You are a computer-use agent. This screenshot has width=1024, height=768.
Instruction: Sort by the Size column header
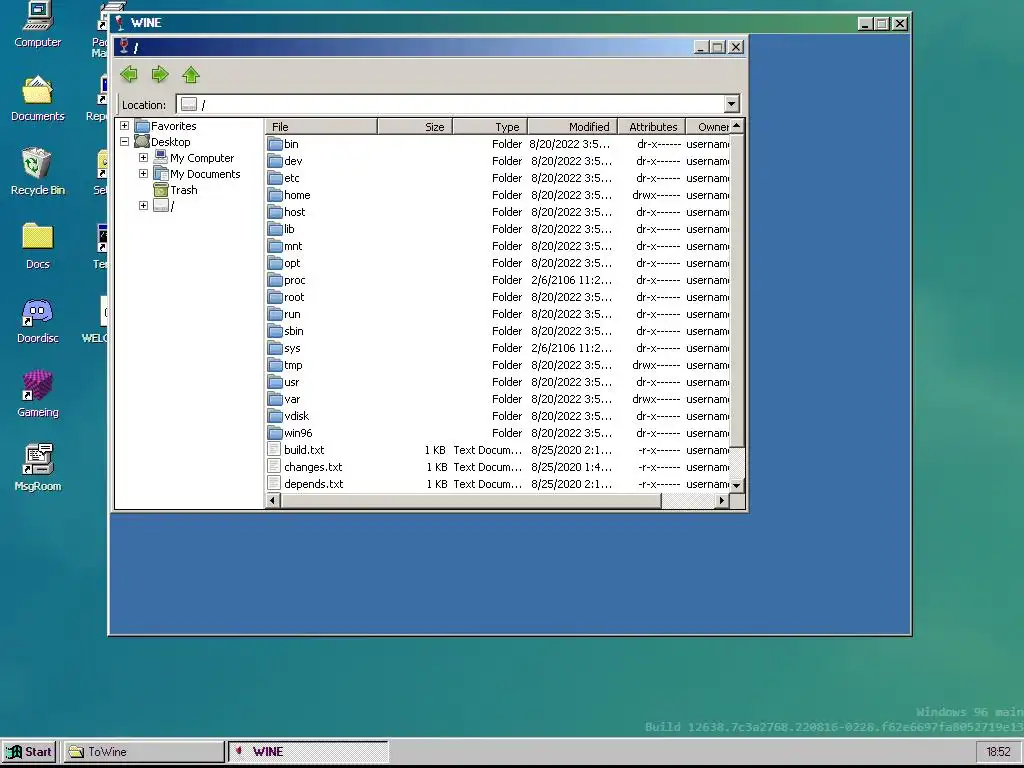pyautogui.click(x=415, y=127)
